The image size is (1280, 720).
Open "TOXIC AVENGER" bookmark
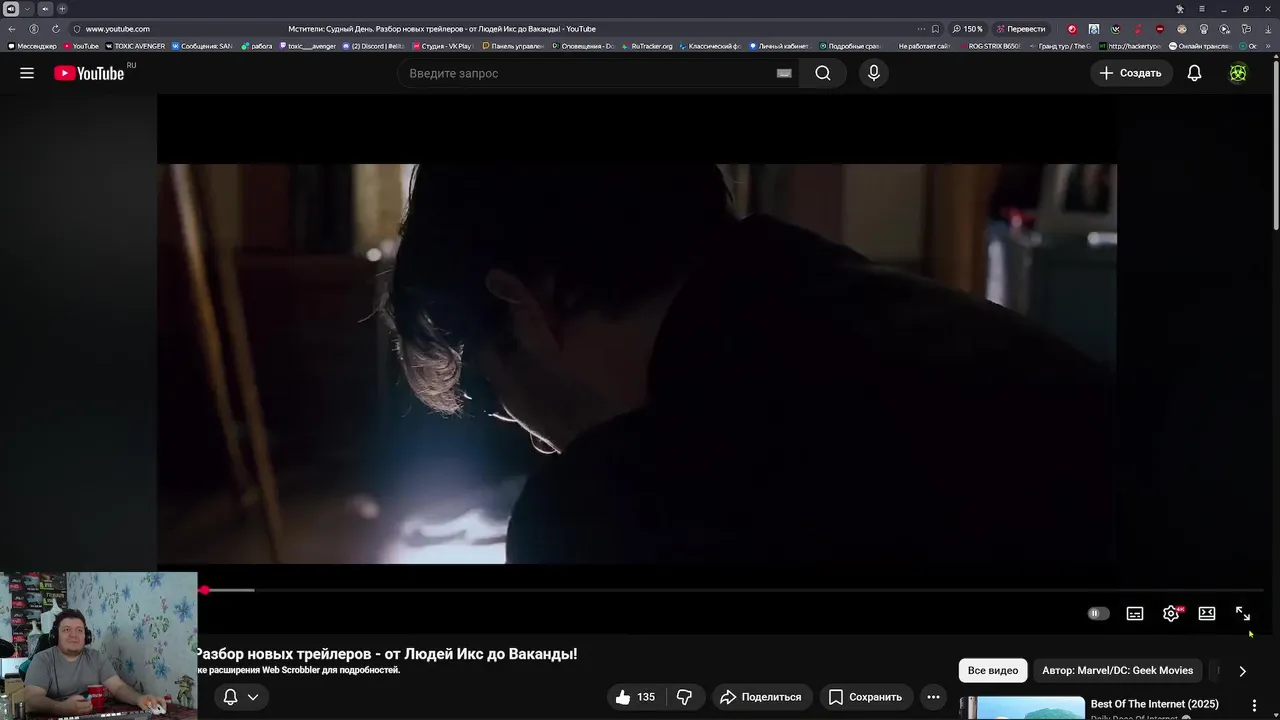tap(135, 46)
